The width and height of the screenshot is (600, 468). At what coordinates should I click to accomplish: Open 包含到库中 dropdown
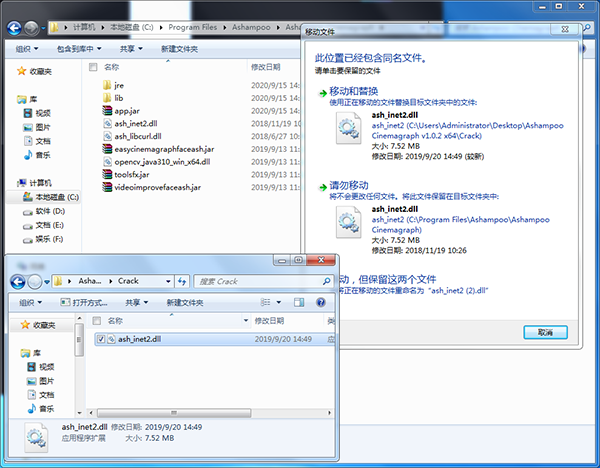(79, 49)
